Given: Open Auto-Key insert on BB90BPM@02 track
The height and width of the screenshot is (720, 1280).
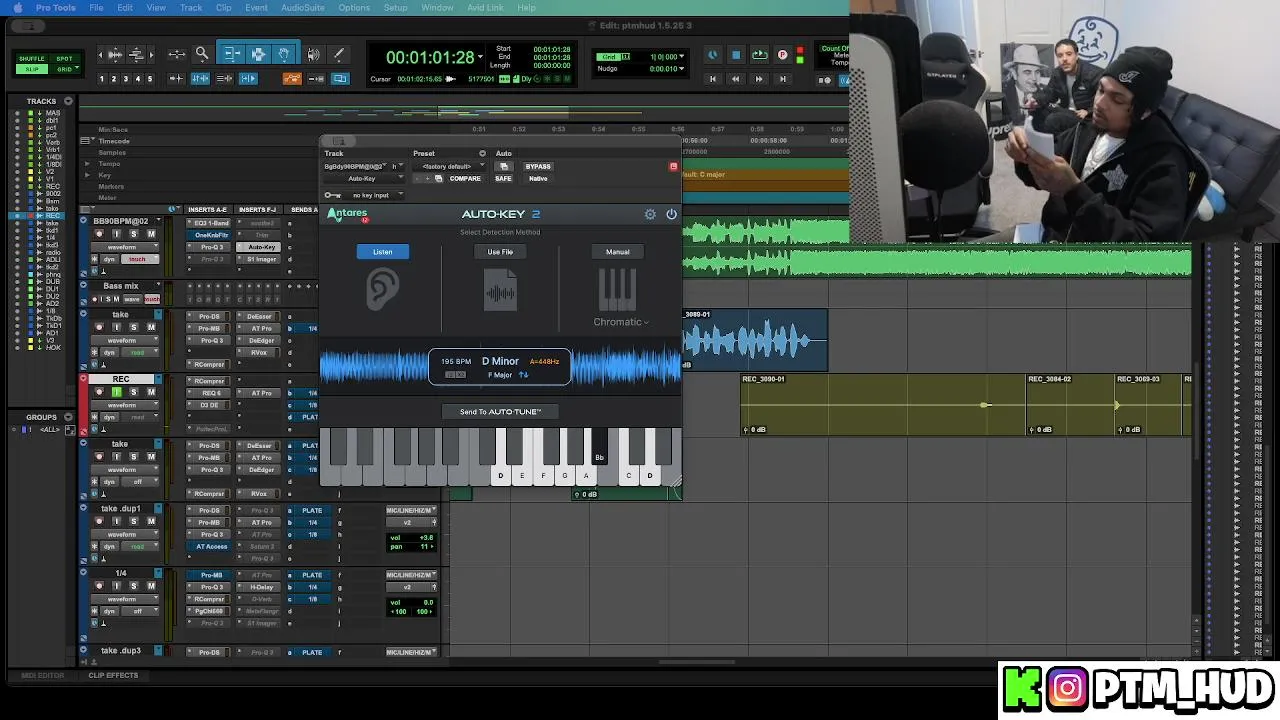Looking at the screenshot, I should (261, 247).
